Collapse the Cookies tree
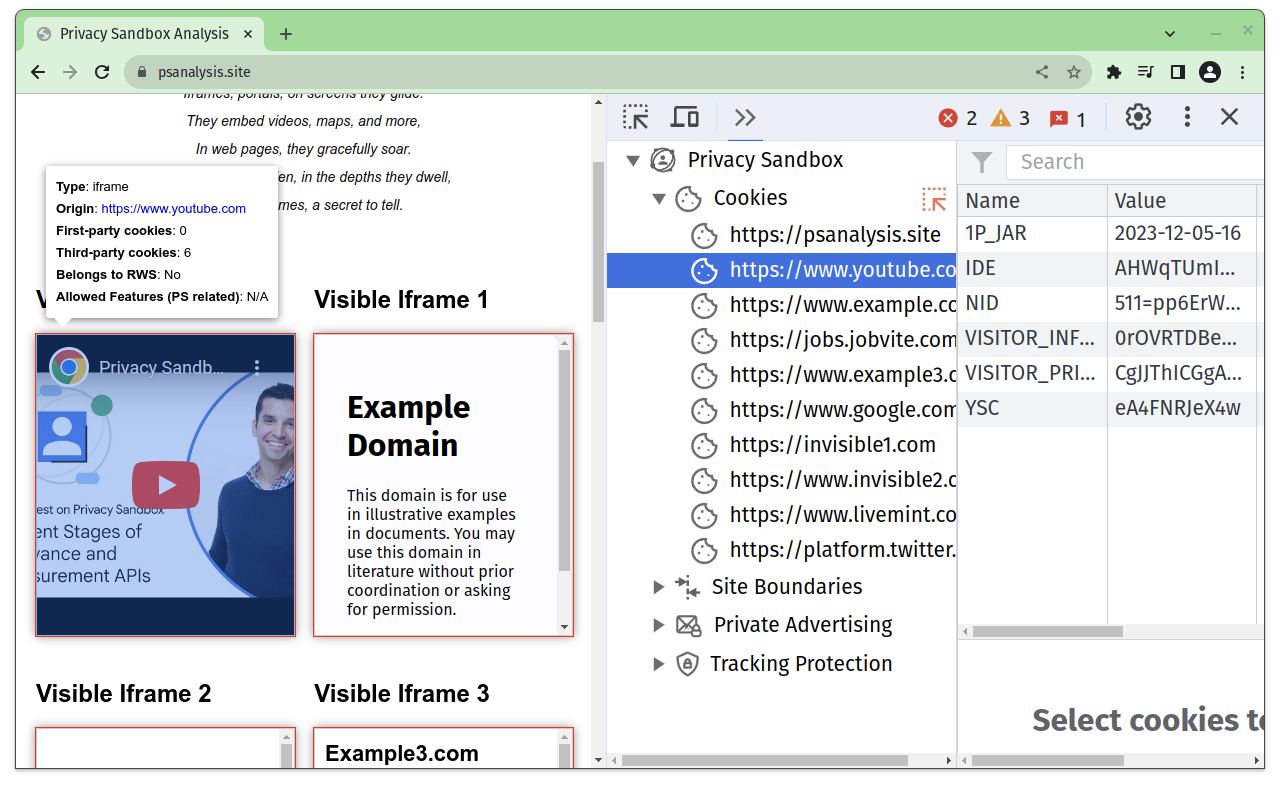Image resolution: width=1280 pixels, height=800 pixels. pyautogui.click(x=659, y=198)
